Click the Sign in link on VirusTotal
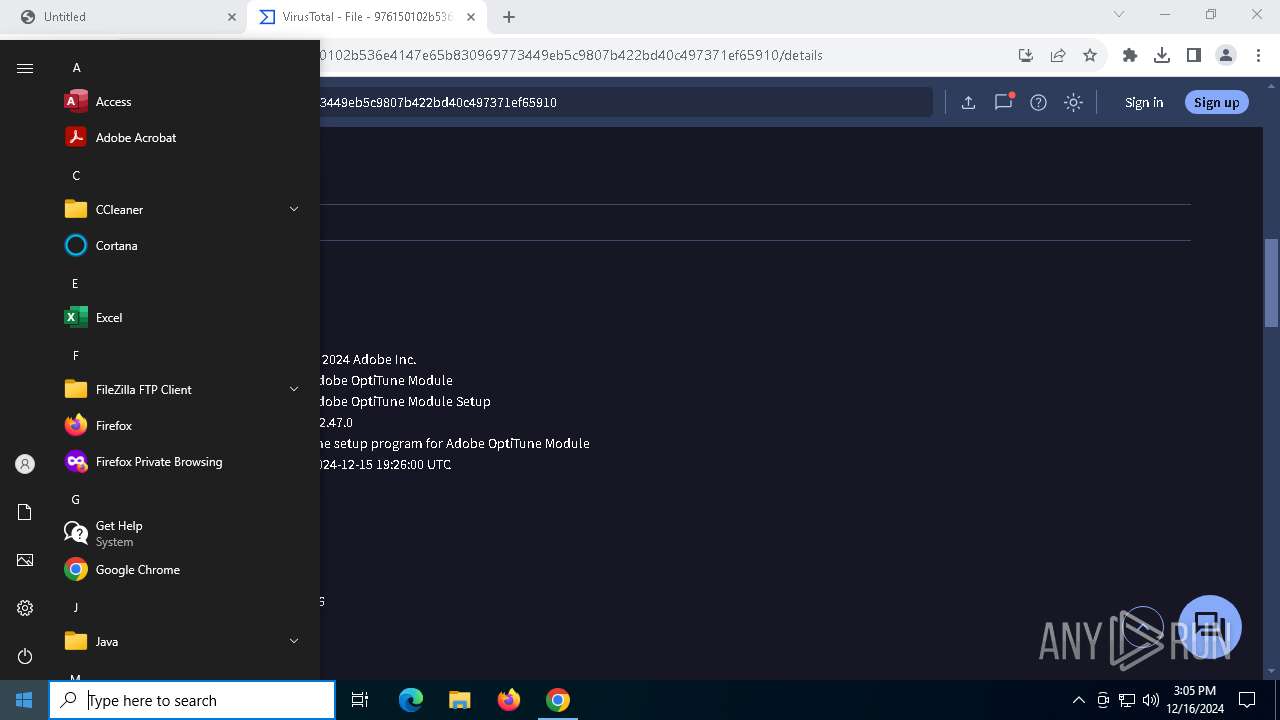Viewport: 1280px width, 720px height. (1144, 102)
